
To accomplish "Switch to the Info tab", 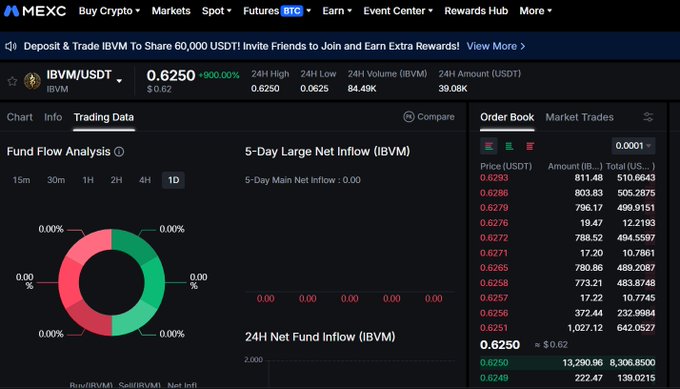I will [x=53, y=117].
